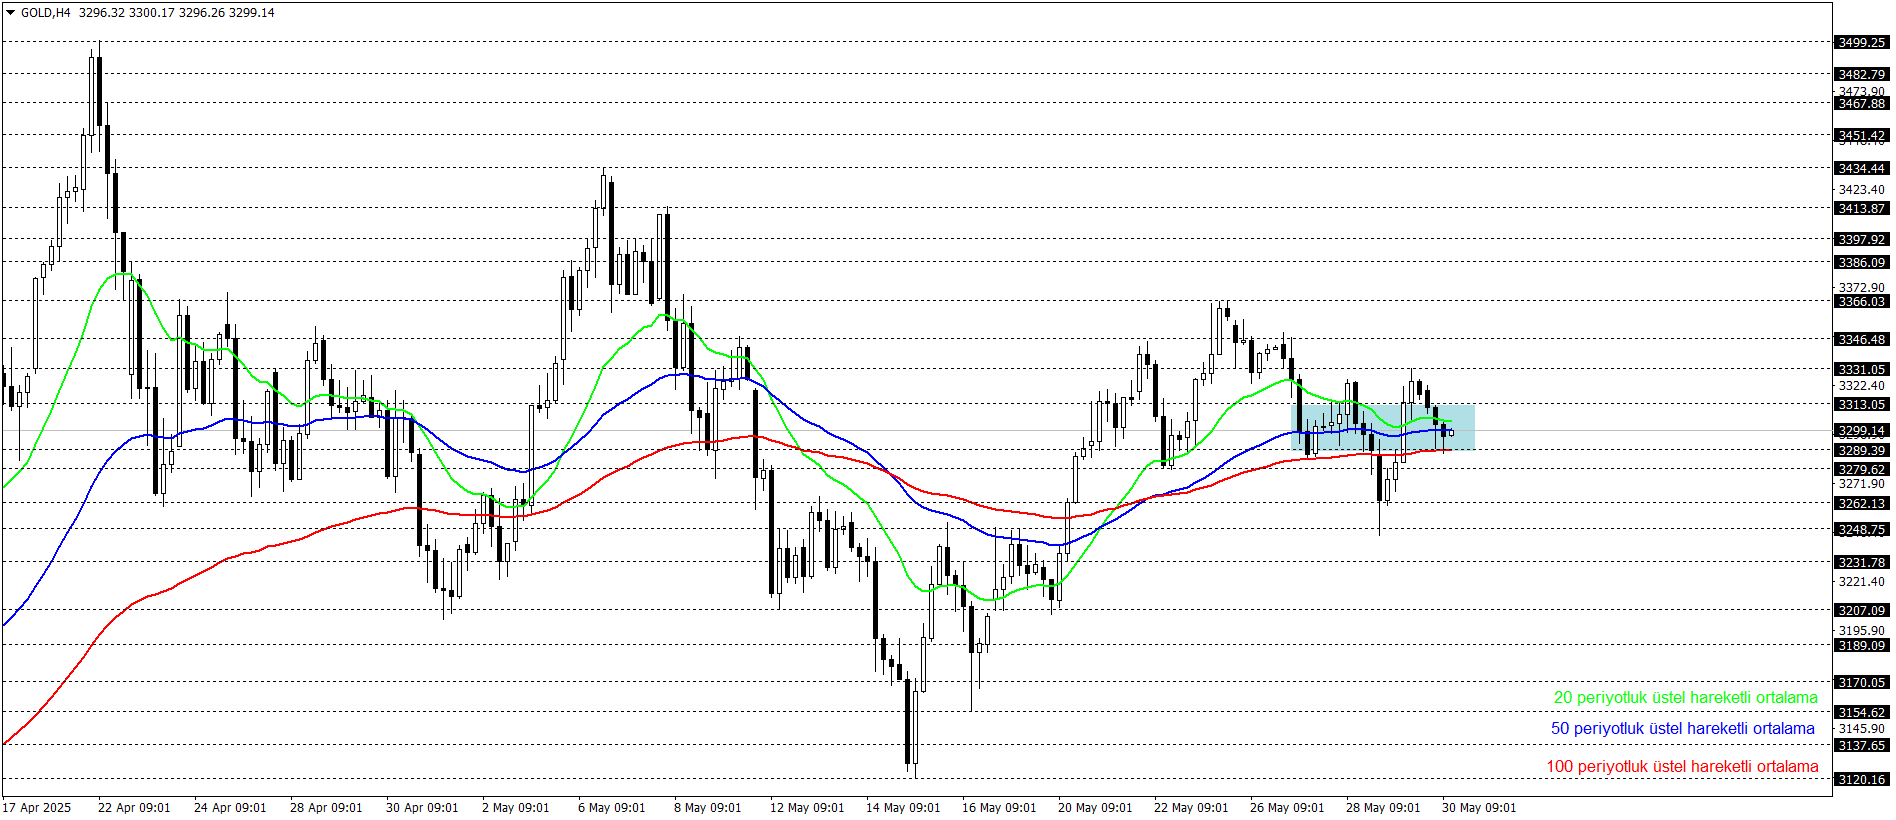
Task: Click the '14 May 09:01' time axis label
Action: click(x=903, y=808)
